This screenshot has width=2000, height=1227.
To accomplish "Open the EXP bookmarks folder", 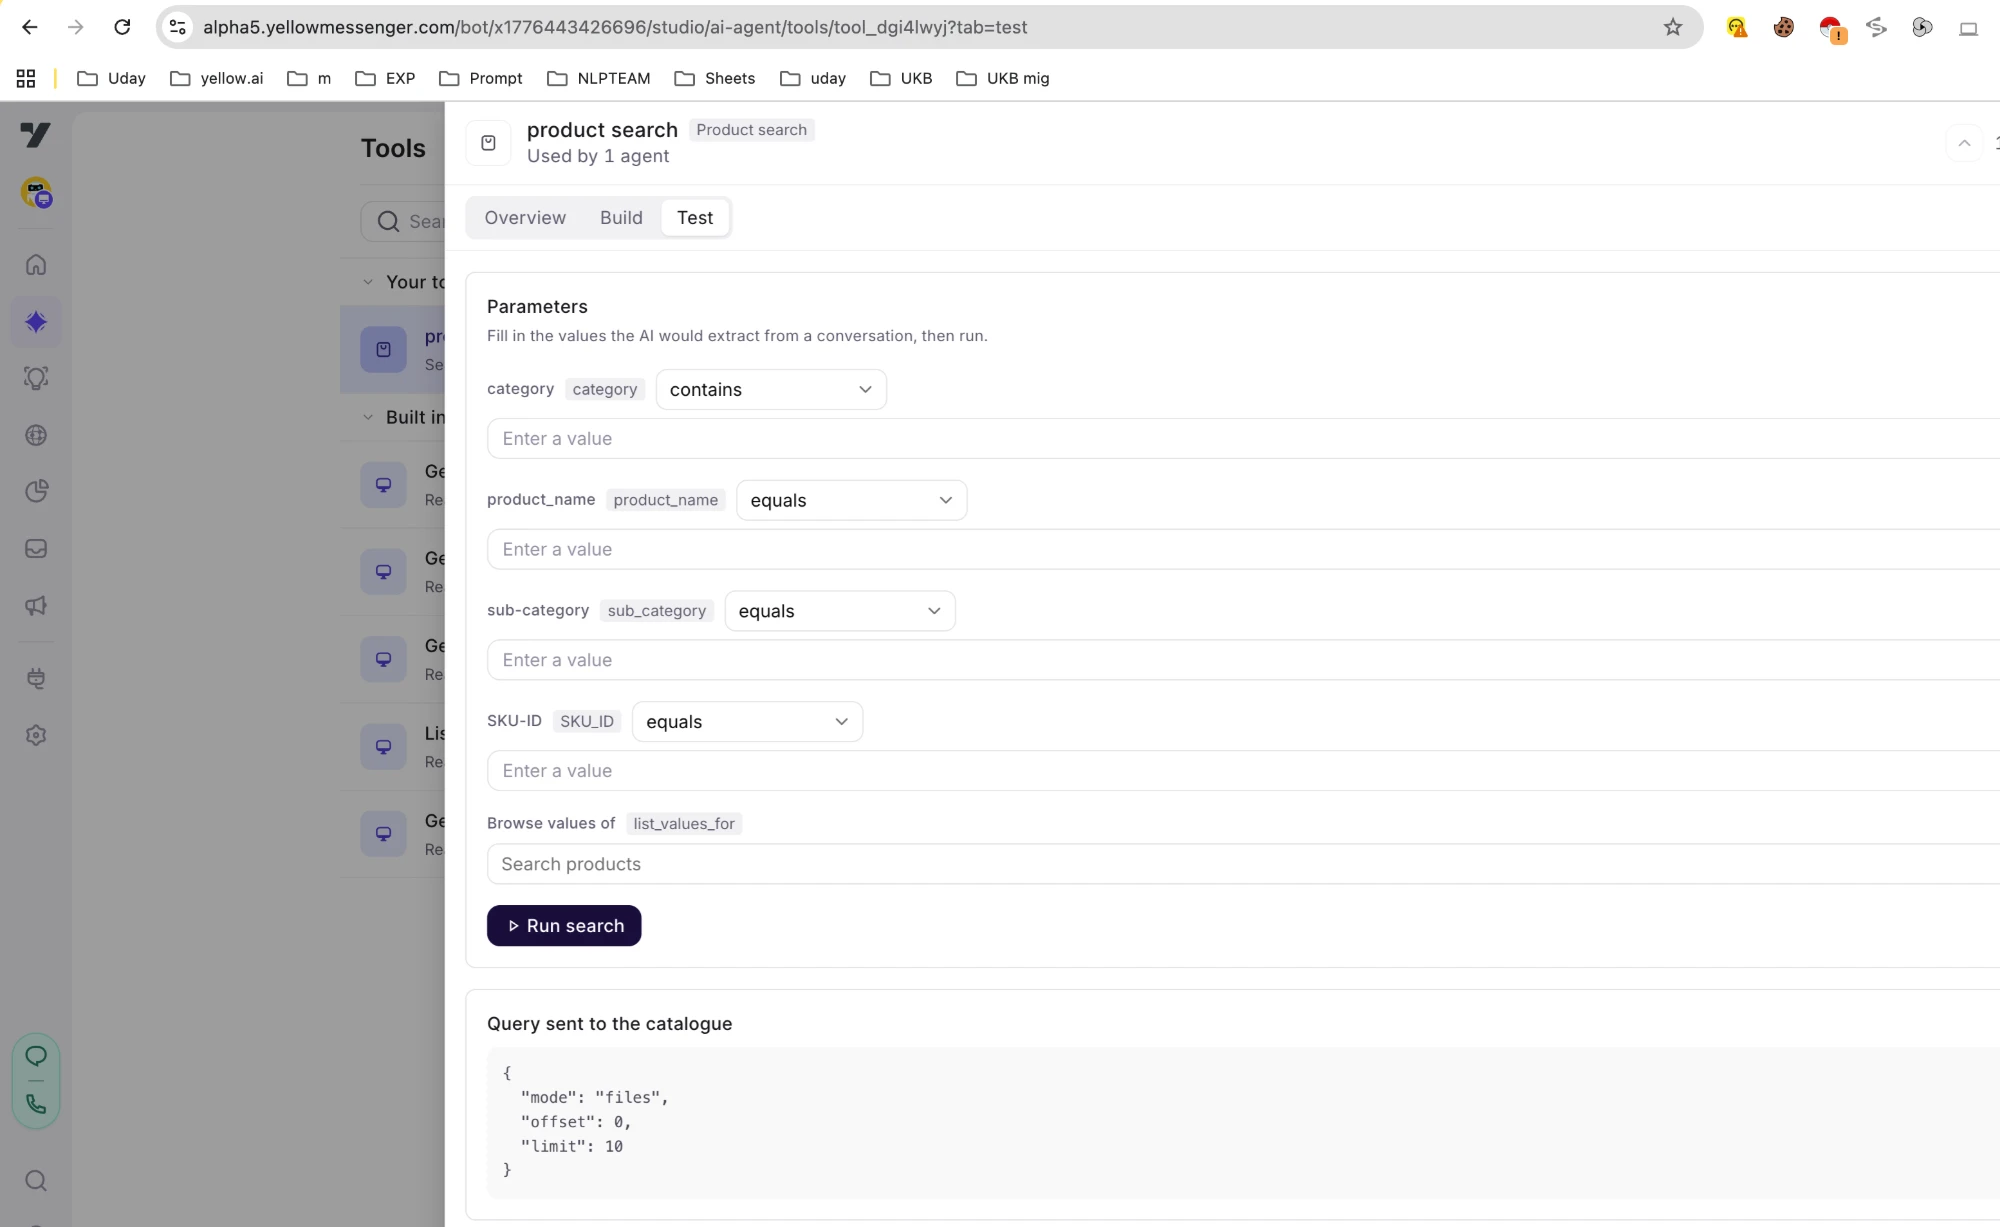I will [385, 78].
